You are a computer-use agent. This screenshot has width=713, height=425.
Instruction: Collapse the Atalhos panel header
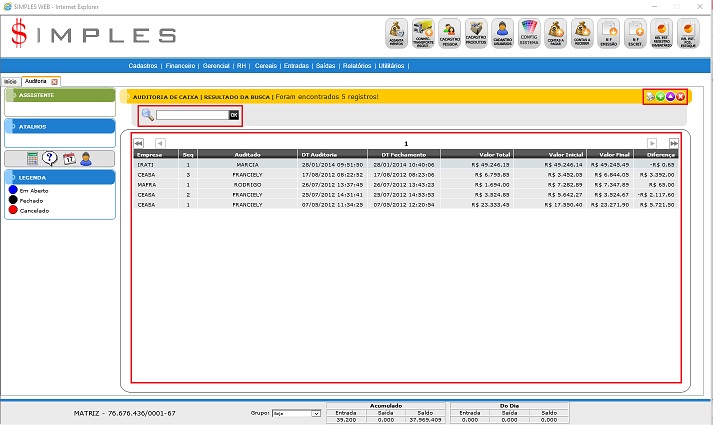coord(59,127)
